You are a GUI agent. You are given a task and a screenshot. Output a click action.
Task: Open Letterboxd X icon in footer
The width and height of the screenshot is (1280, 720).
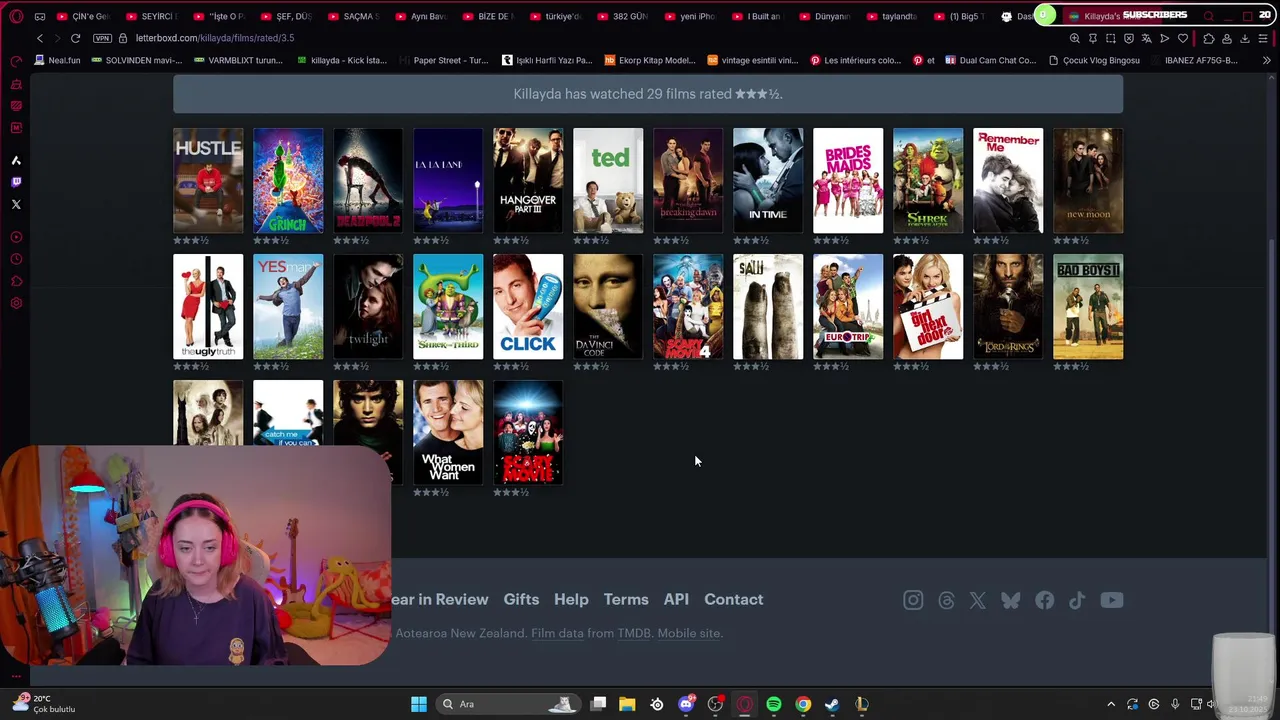tap(978, 600)
